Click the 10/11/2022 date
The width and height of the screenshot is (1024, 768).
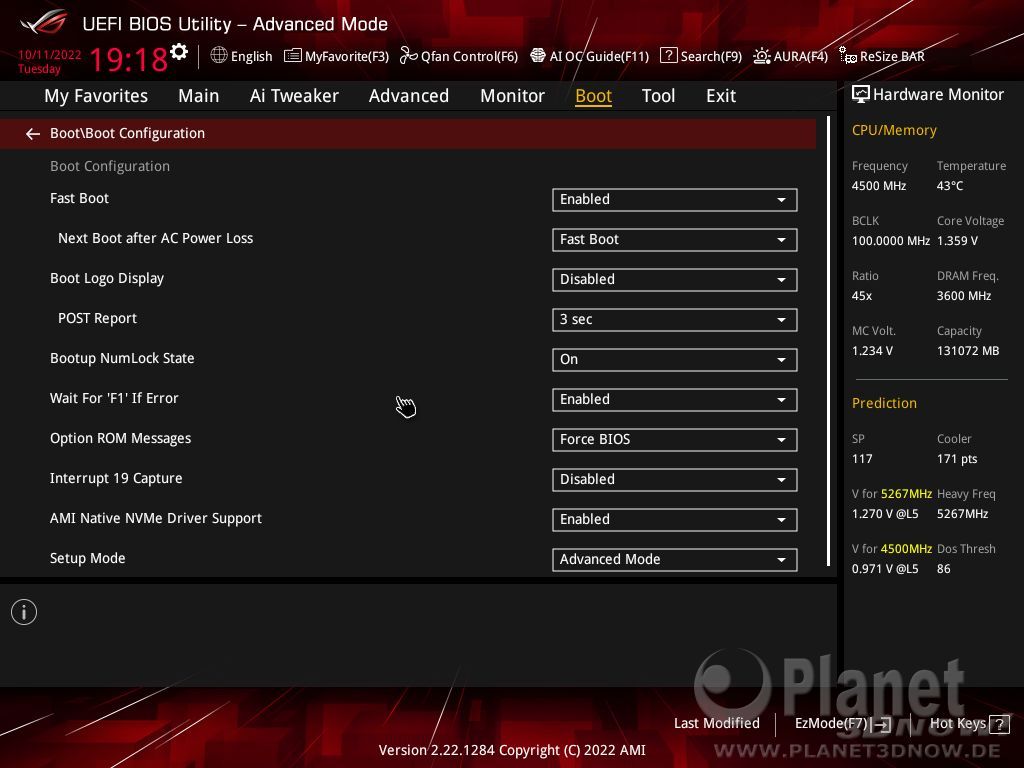(x=50, y=55)
